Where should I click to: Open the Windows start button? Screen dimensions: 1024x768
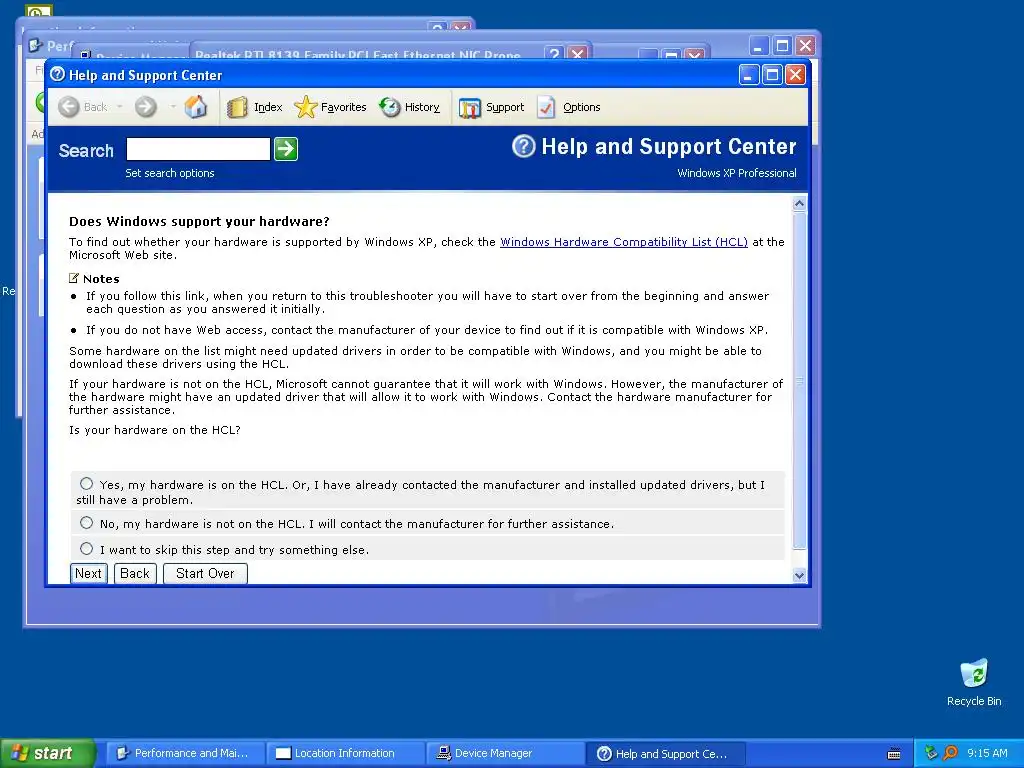[48, 753]
